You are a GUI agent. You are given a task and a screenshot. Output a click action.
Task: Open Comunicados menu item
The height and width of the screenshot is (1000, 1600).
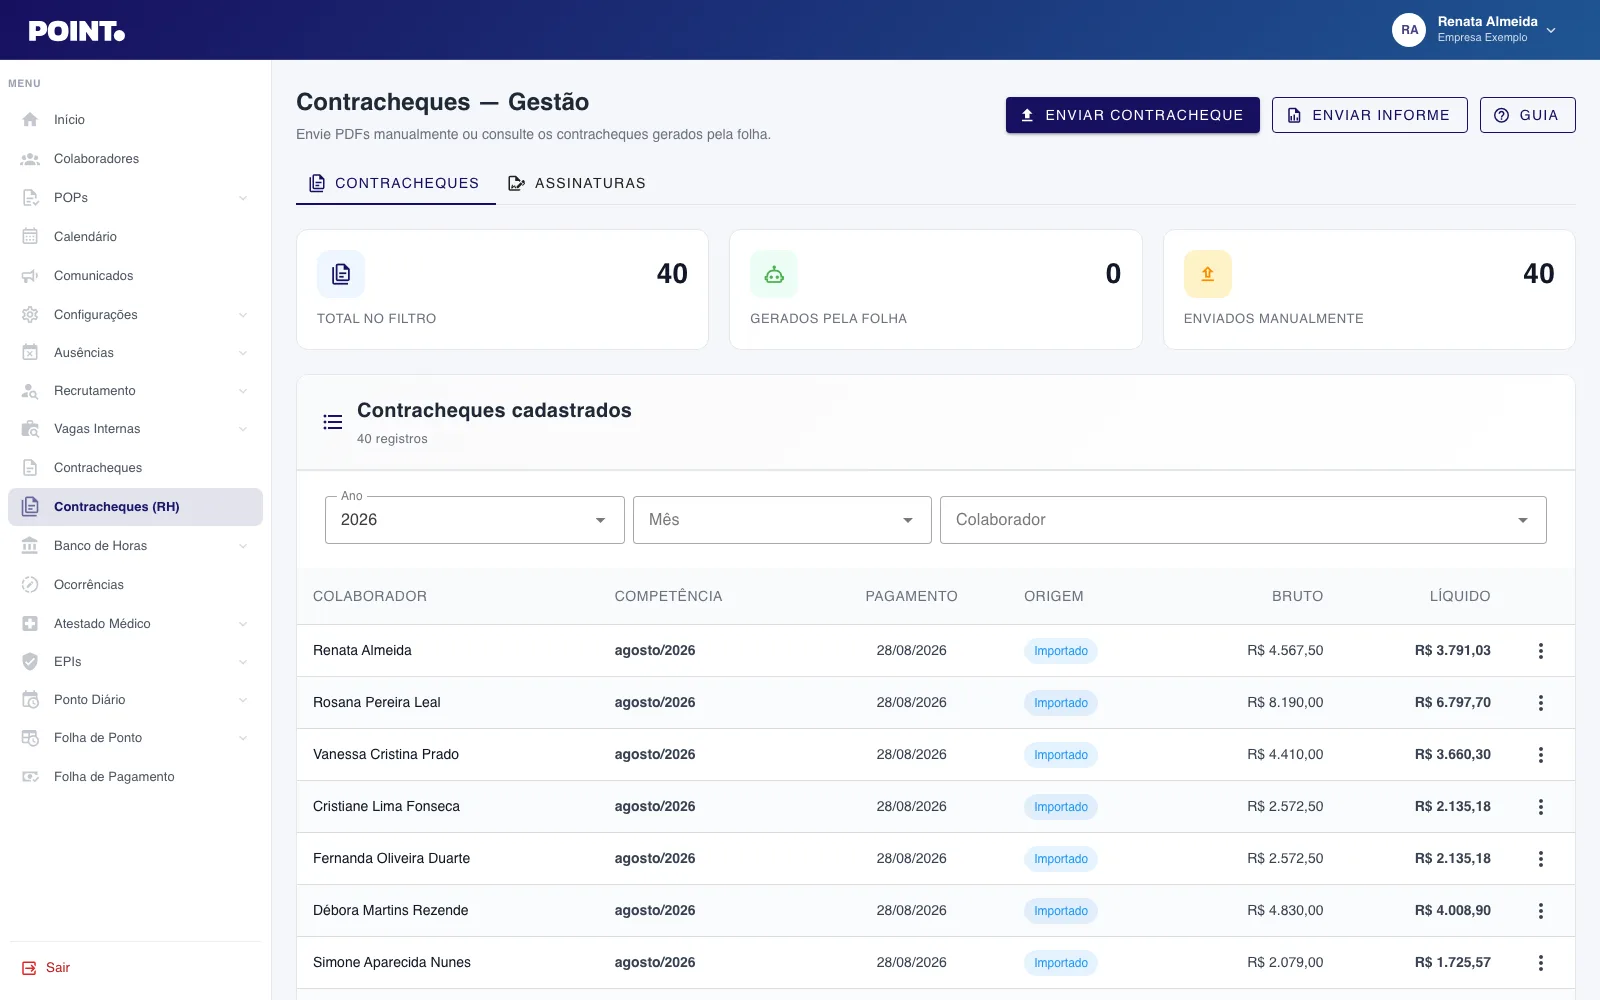[135, 276]
